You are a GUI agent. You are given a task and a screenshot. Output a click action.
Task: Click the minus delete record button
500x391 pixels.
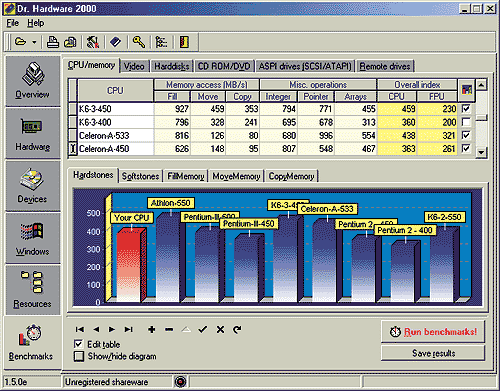(x=169, y=330)
